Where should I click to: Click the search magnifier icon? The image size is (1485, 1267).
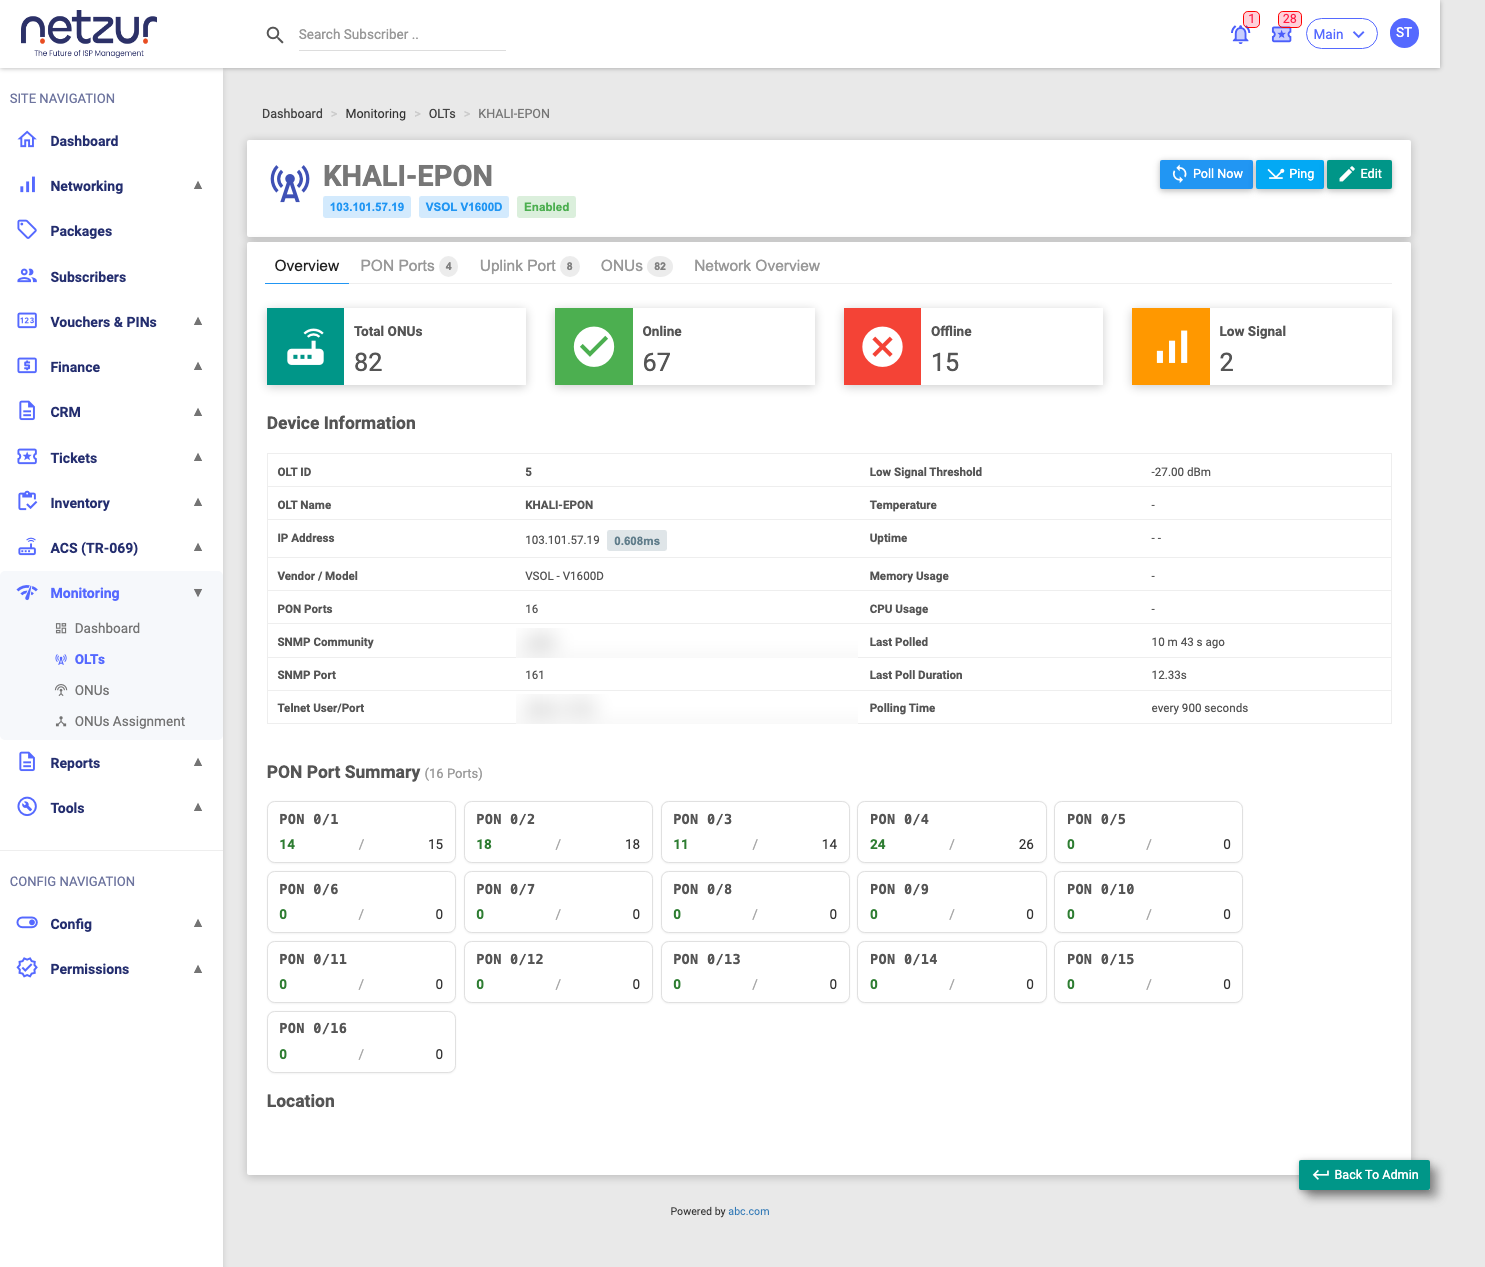pos(275,35)
